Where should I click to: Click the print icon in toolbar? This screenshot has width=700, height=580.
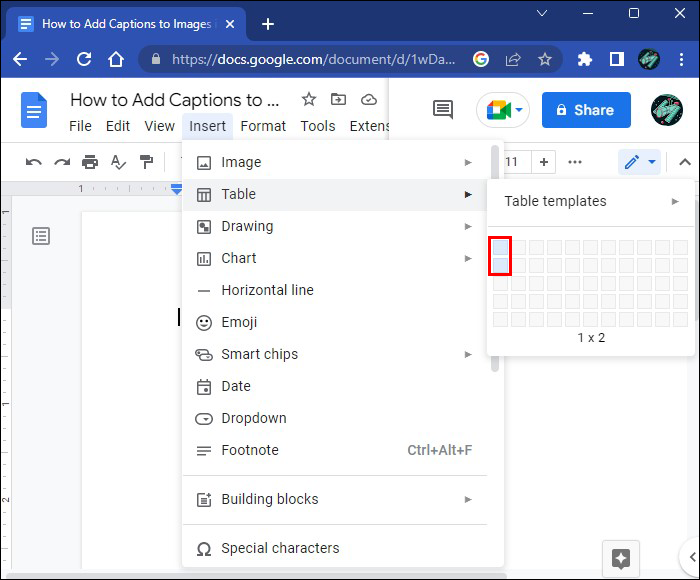pos(90,162)
